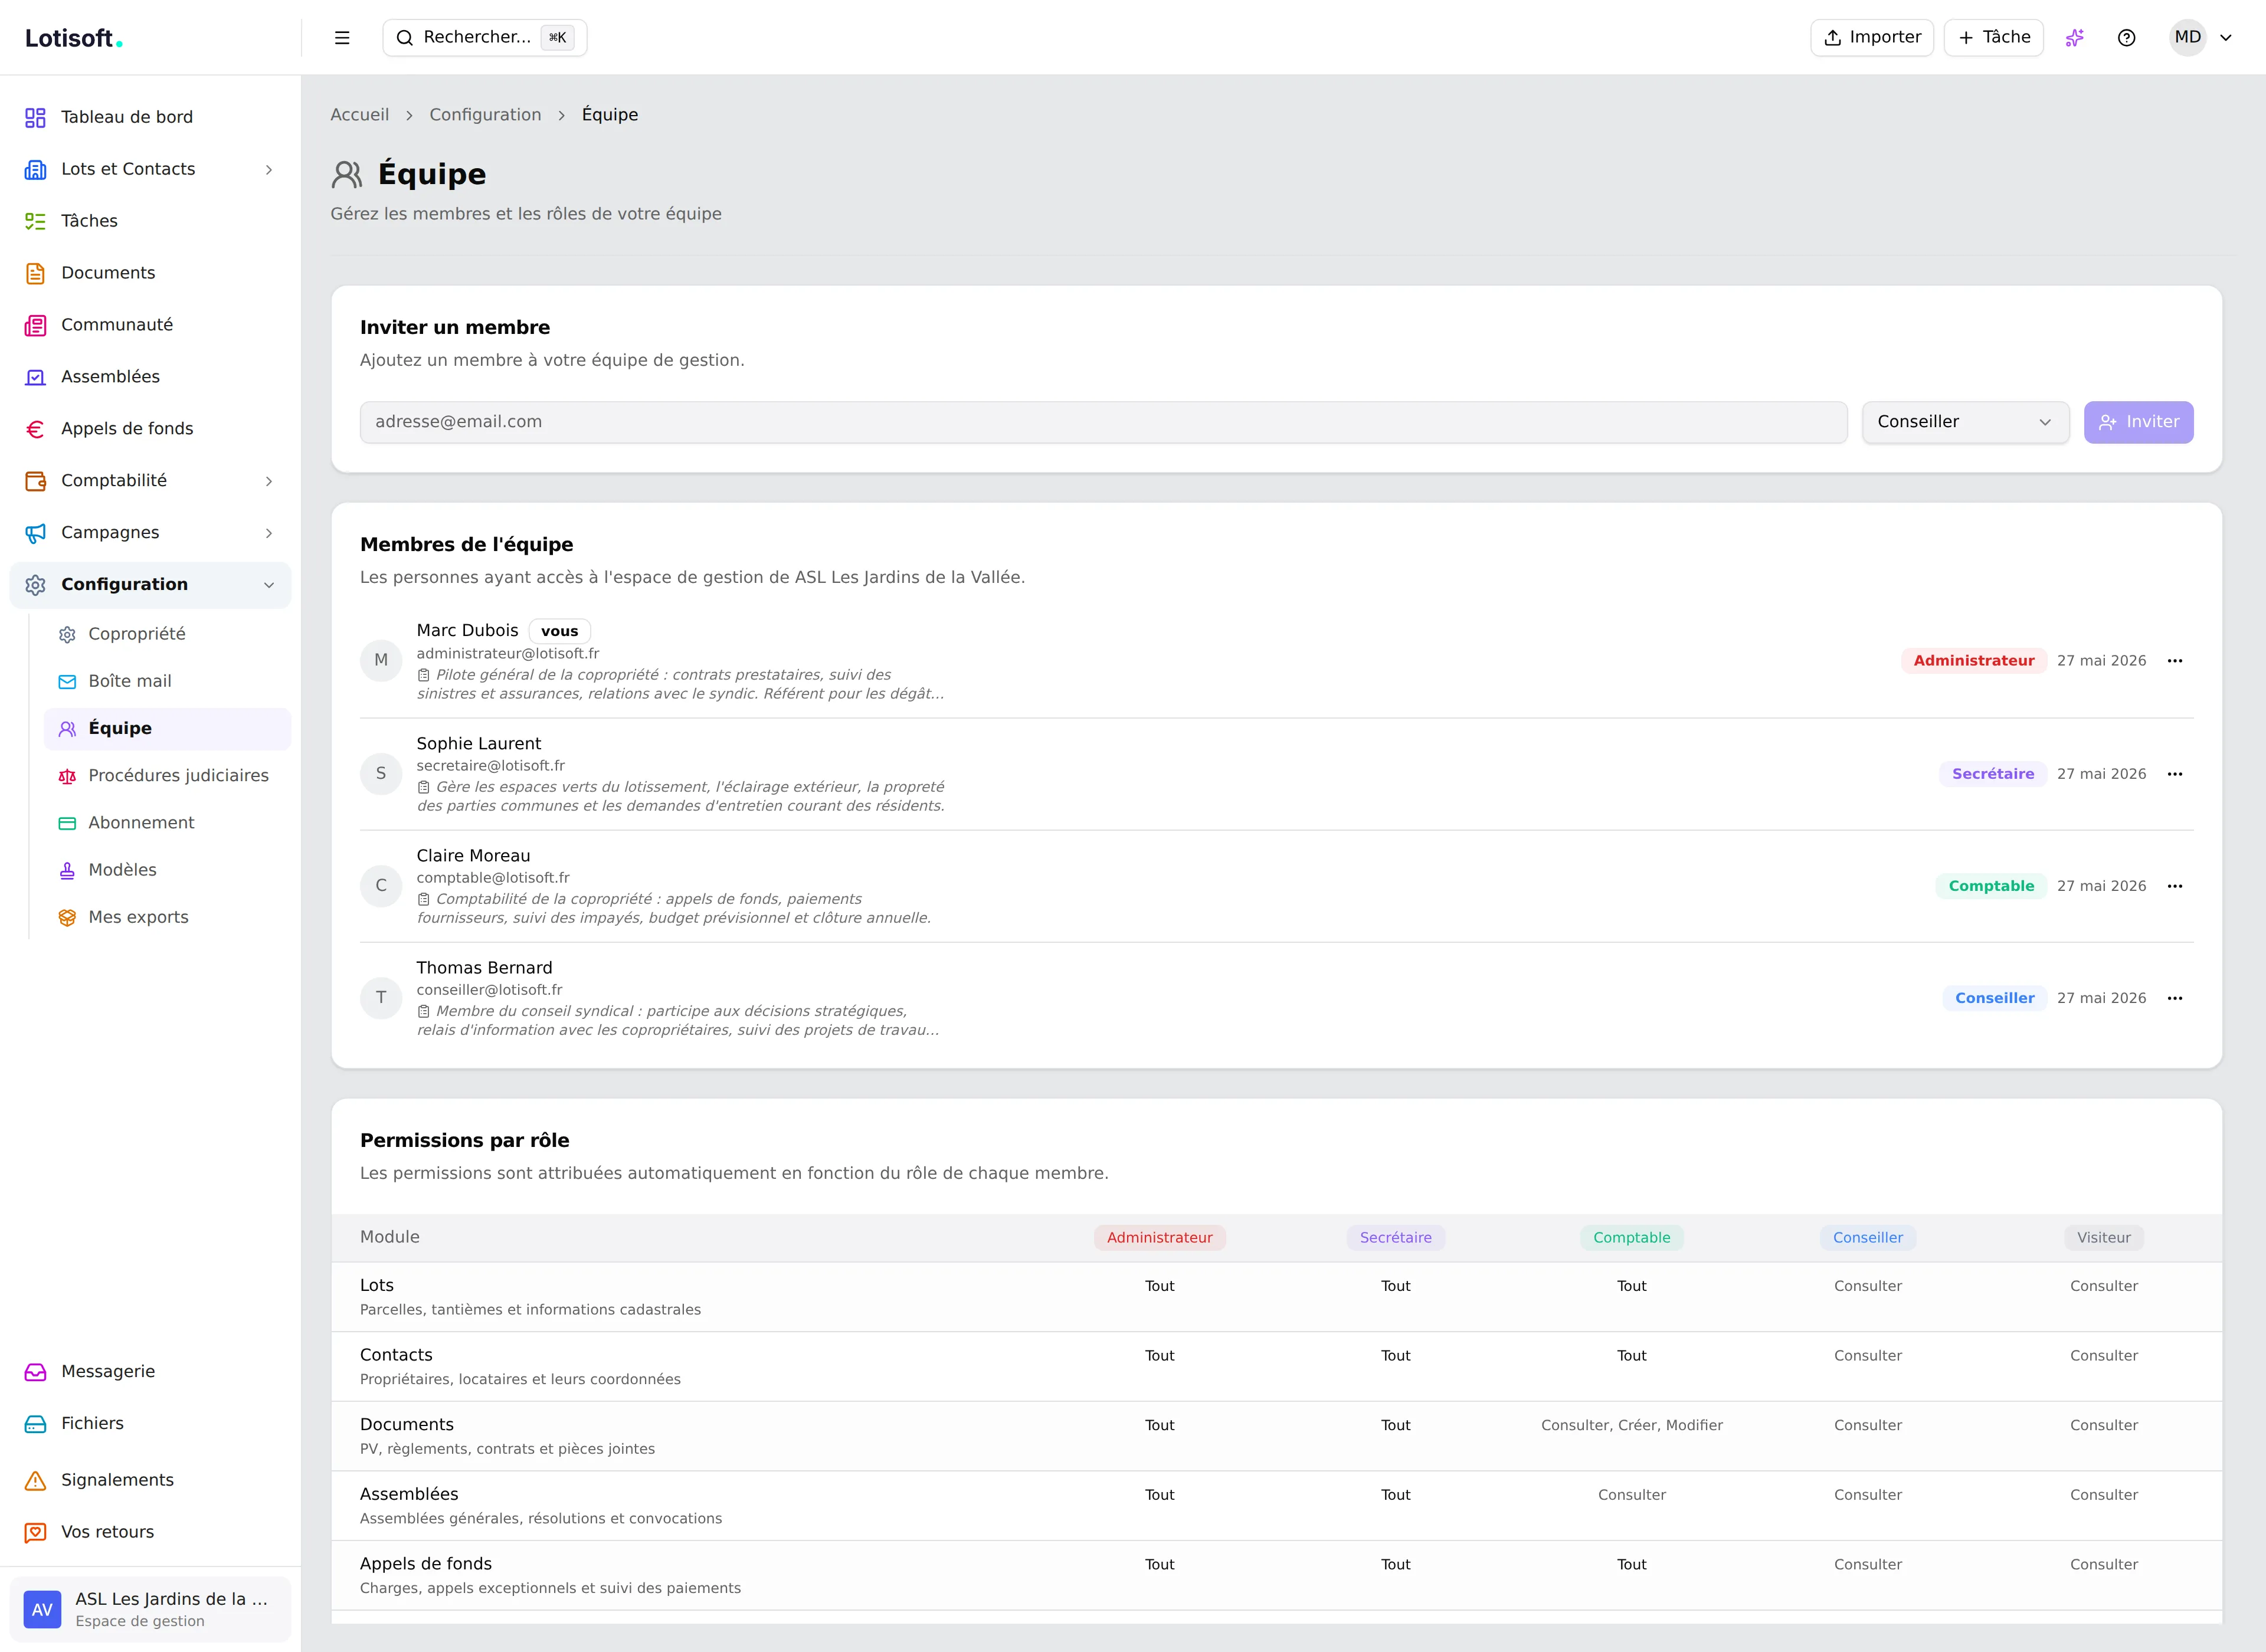This screenshot has width=2266, height=1652.
Task: Open the Conseiller role dropdown
Action: 1965,422
